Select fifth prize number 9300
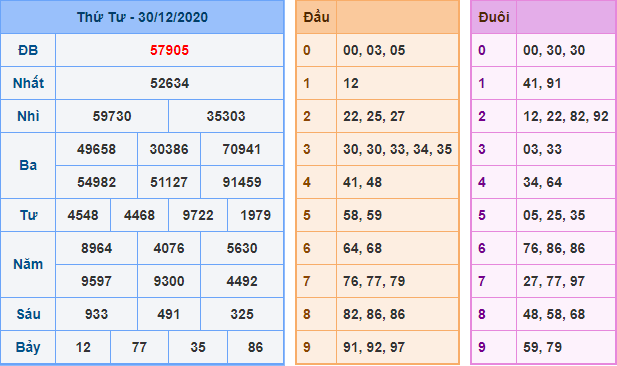 (x=169, y=282)
